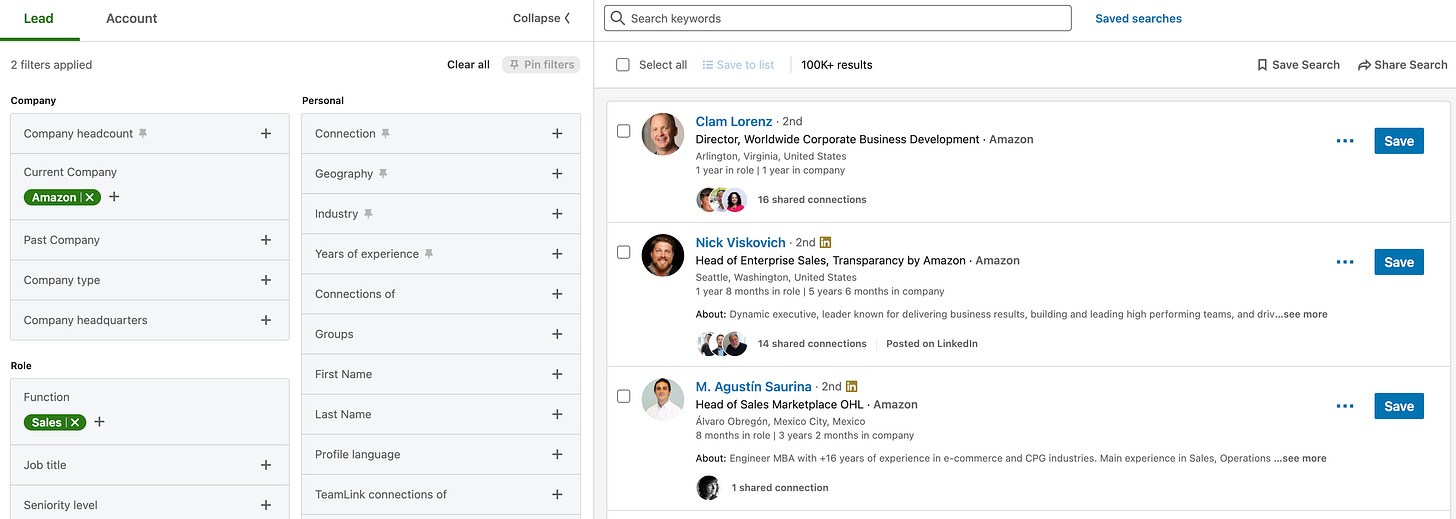Open the Lead tab
This screenshot has width=1456, height=519.
38,18
